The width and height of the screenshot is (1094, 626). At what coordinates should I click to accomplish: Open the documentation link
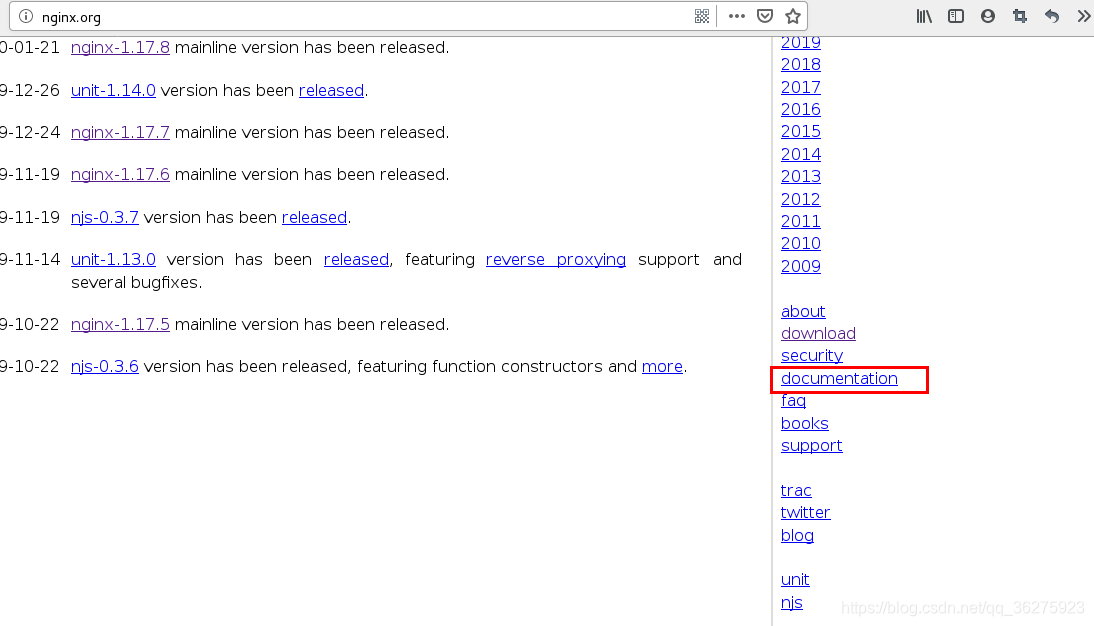839,379
